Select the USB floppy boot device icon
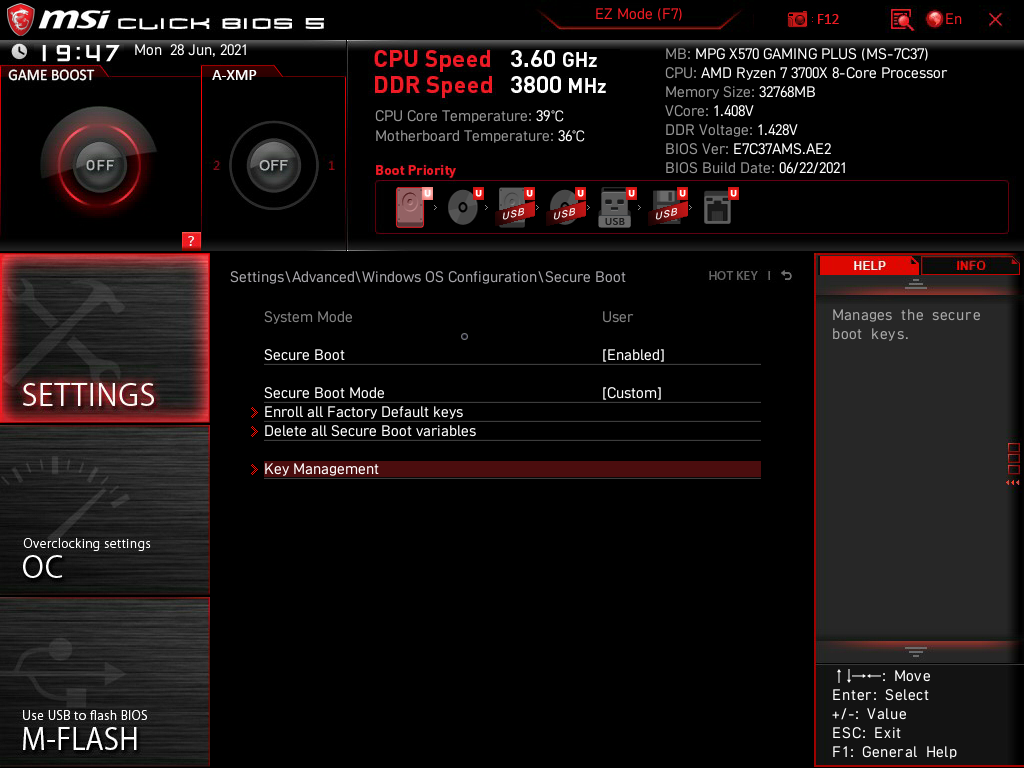Viewport: 1024px width, 768px height. (668, 207)
